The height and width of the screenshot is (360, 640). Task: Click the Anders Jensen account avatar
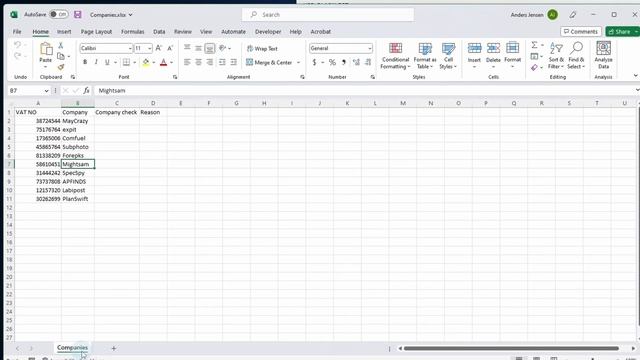pos(553,15)
